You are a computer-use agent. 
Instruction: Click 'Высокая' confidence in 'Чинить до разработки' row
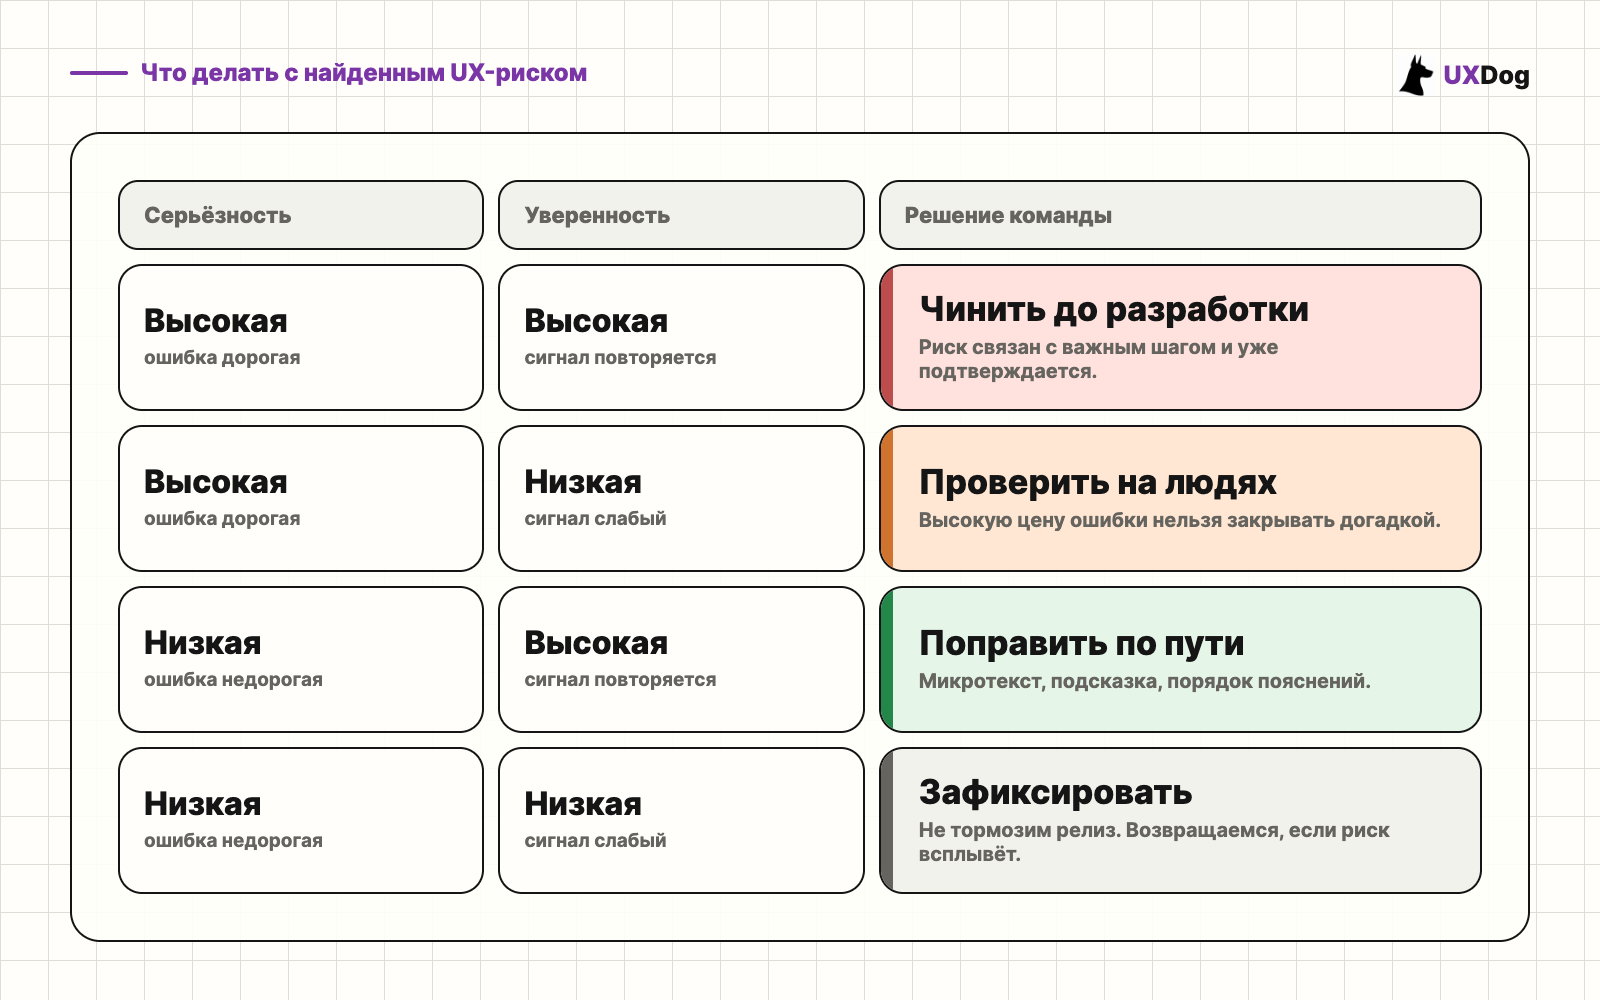[596, 321]
